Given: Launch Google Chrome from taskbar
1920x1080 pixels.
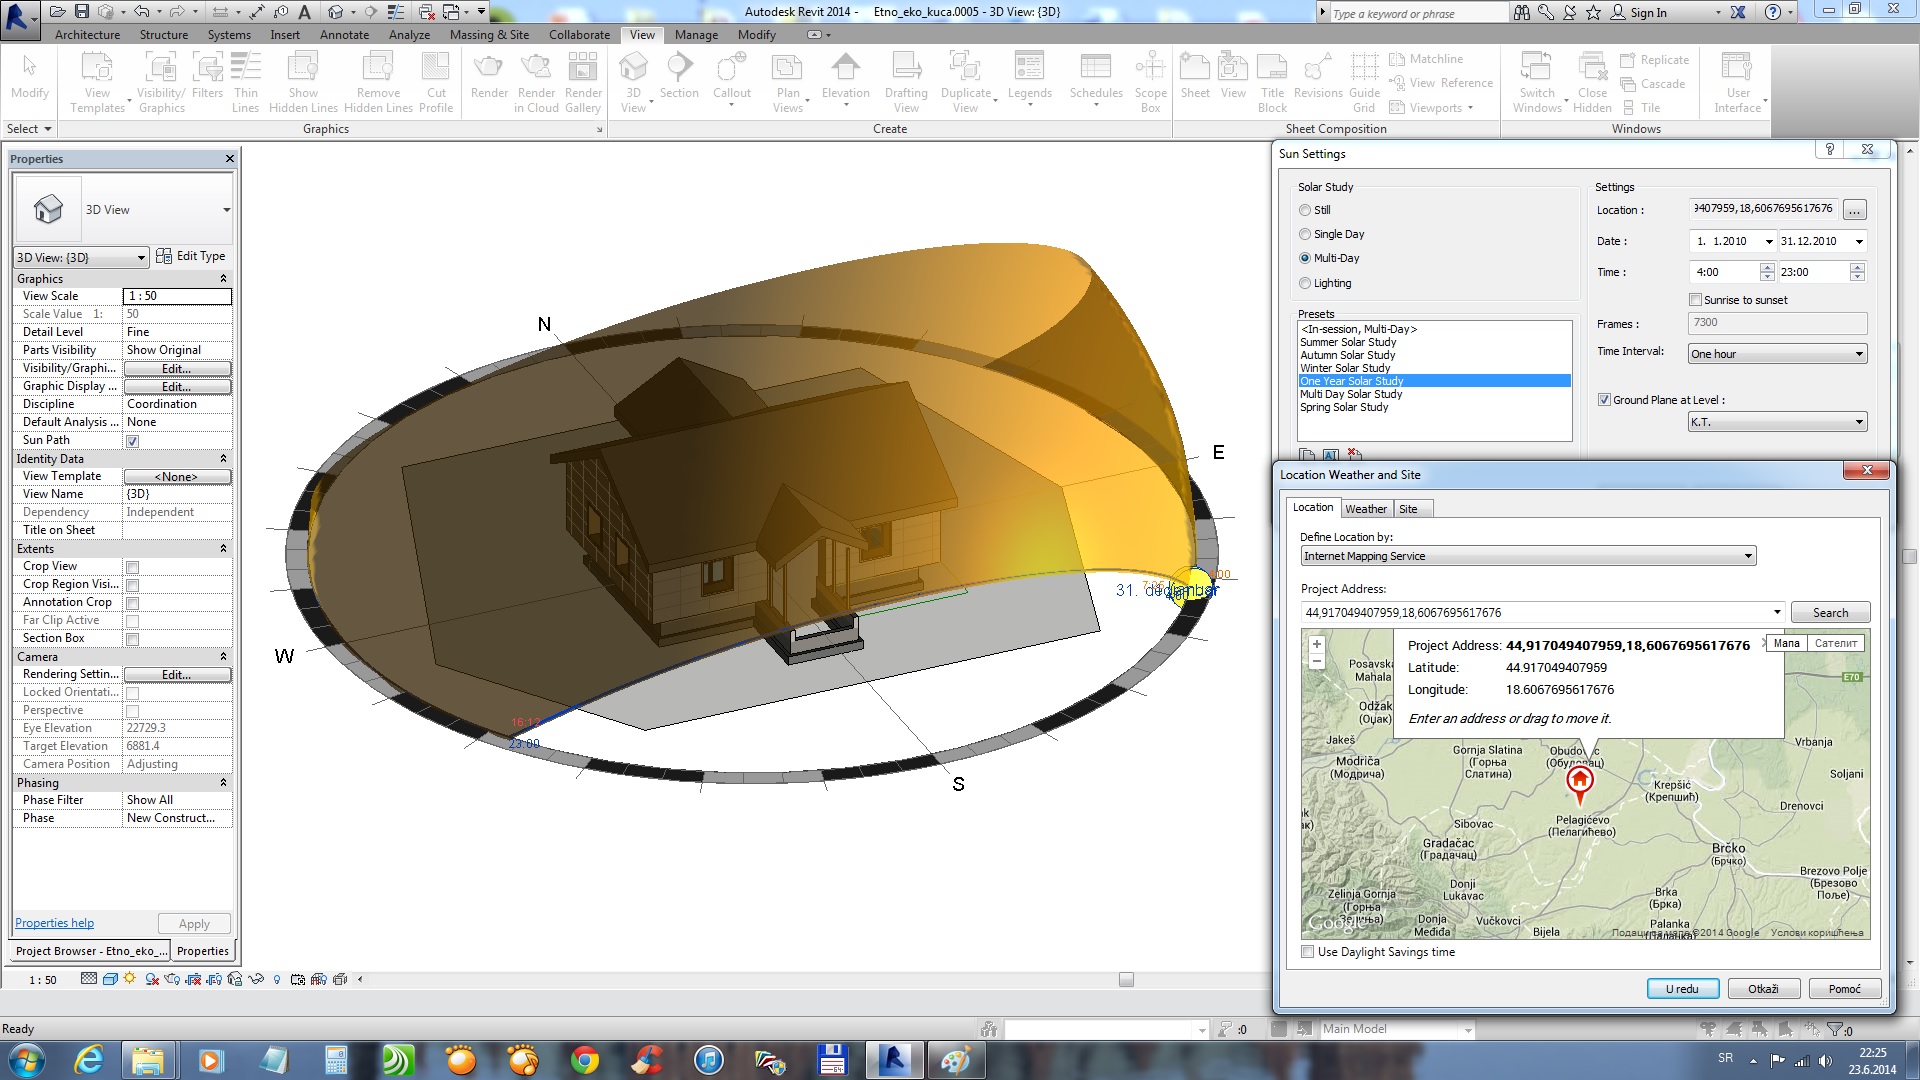Looking at the screenshot, I should coord(585,1059).
